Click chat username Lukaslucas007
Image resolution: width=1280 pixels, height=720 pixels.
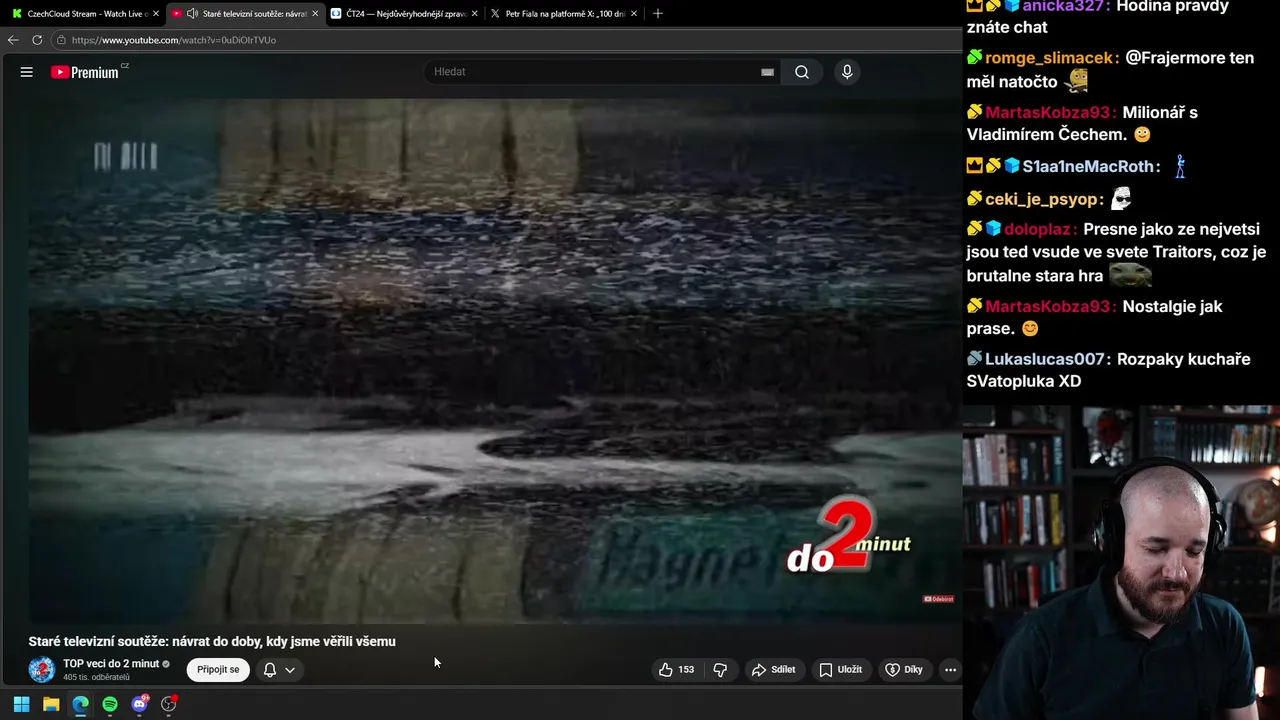tap(1045, 359)
